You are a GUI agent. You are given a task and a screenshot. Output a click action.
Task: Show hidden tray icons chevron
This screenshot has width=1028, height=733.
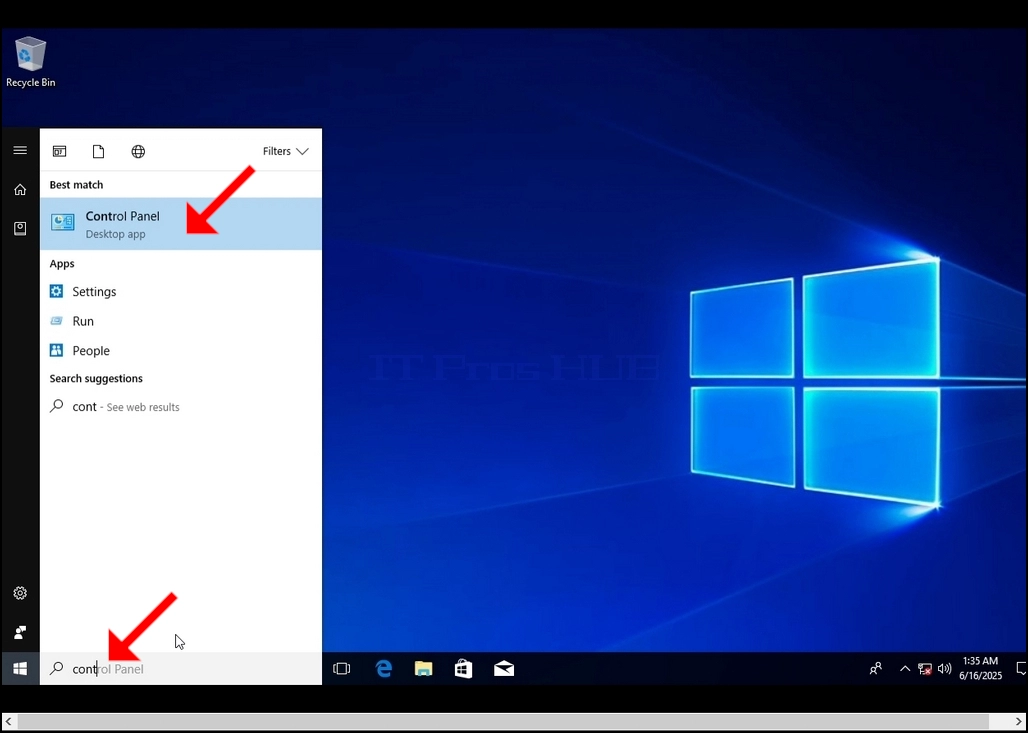(905, 669)
